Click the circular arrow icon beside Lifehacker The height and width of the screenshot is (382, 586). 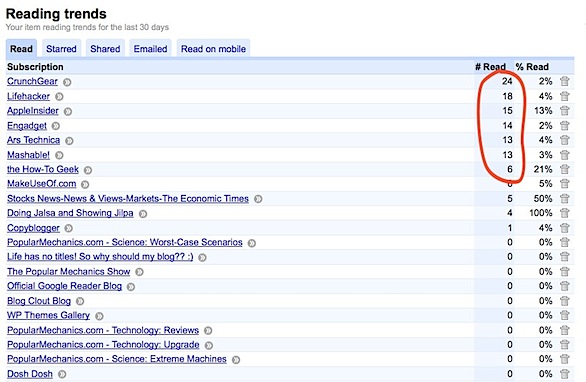59,97
